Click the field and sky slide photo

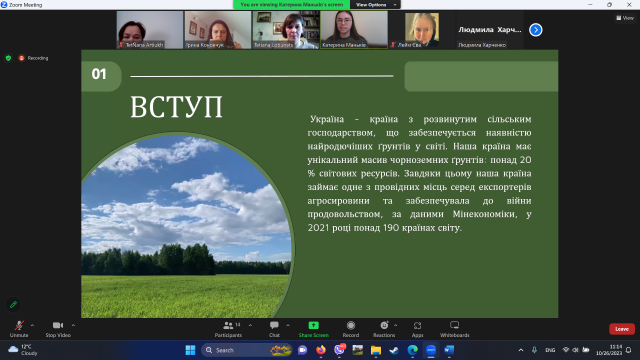click(x=187, y=226)
